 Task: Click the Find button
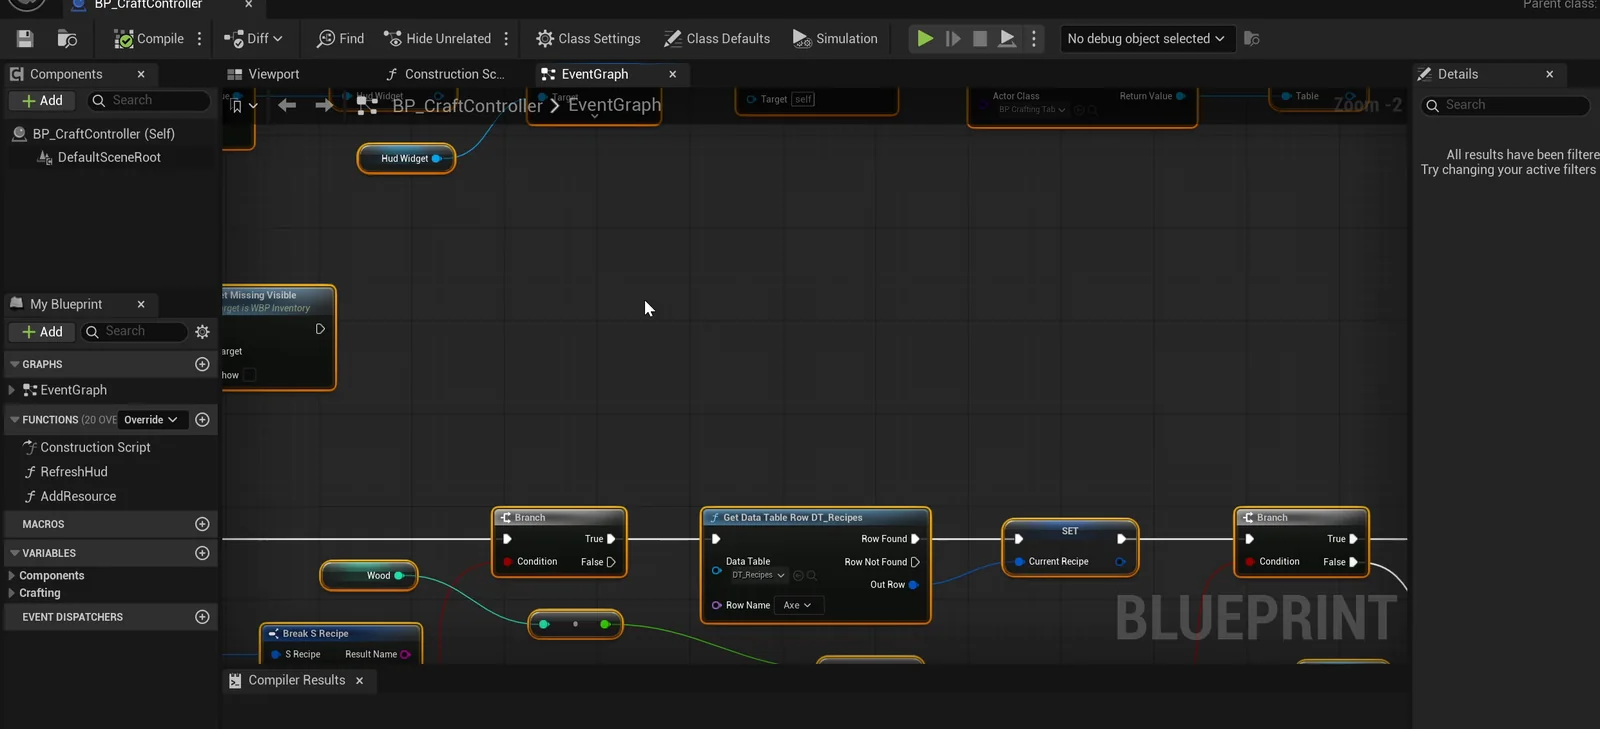(340, 39)
